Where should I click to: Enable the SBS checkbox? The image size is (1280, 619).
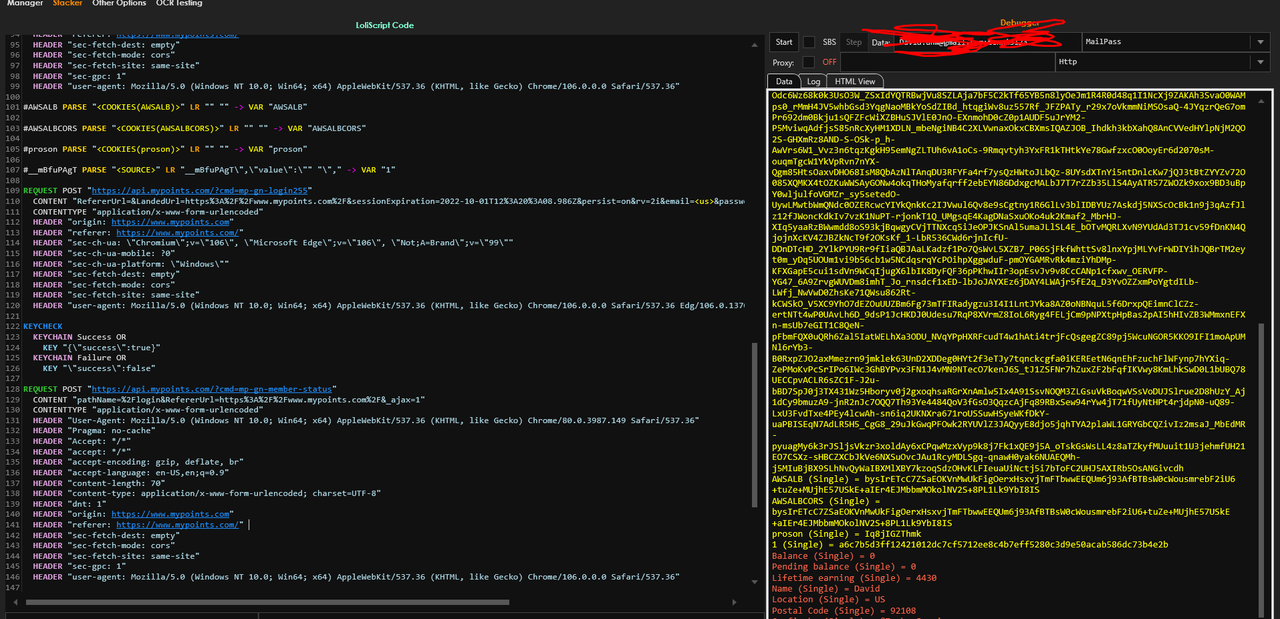click(x=808, y=42)
